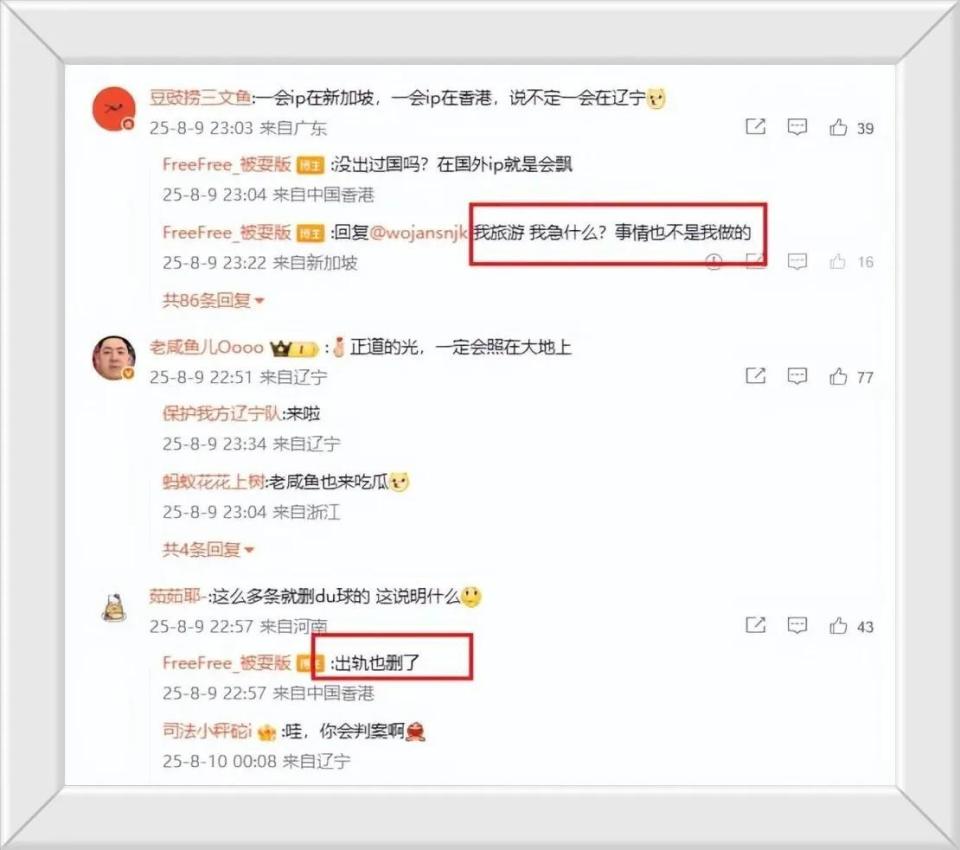Forward 老咸鱼儿Oooo's comment via share icon
This screenshot has height=850, width=960.
[756, 375]
